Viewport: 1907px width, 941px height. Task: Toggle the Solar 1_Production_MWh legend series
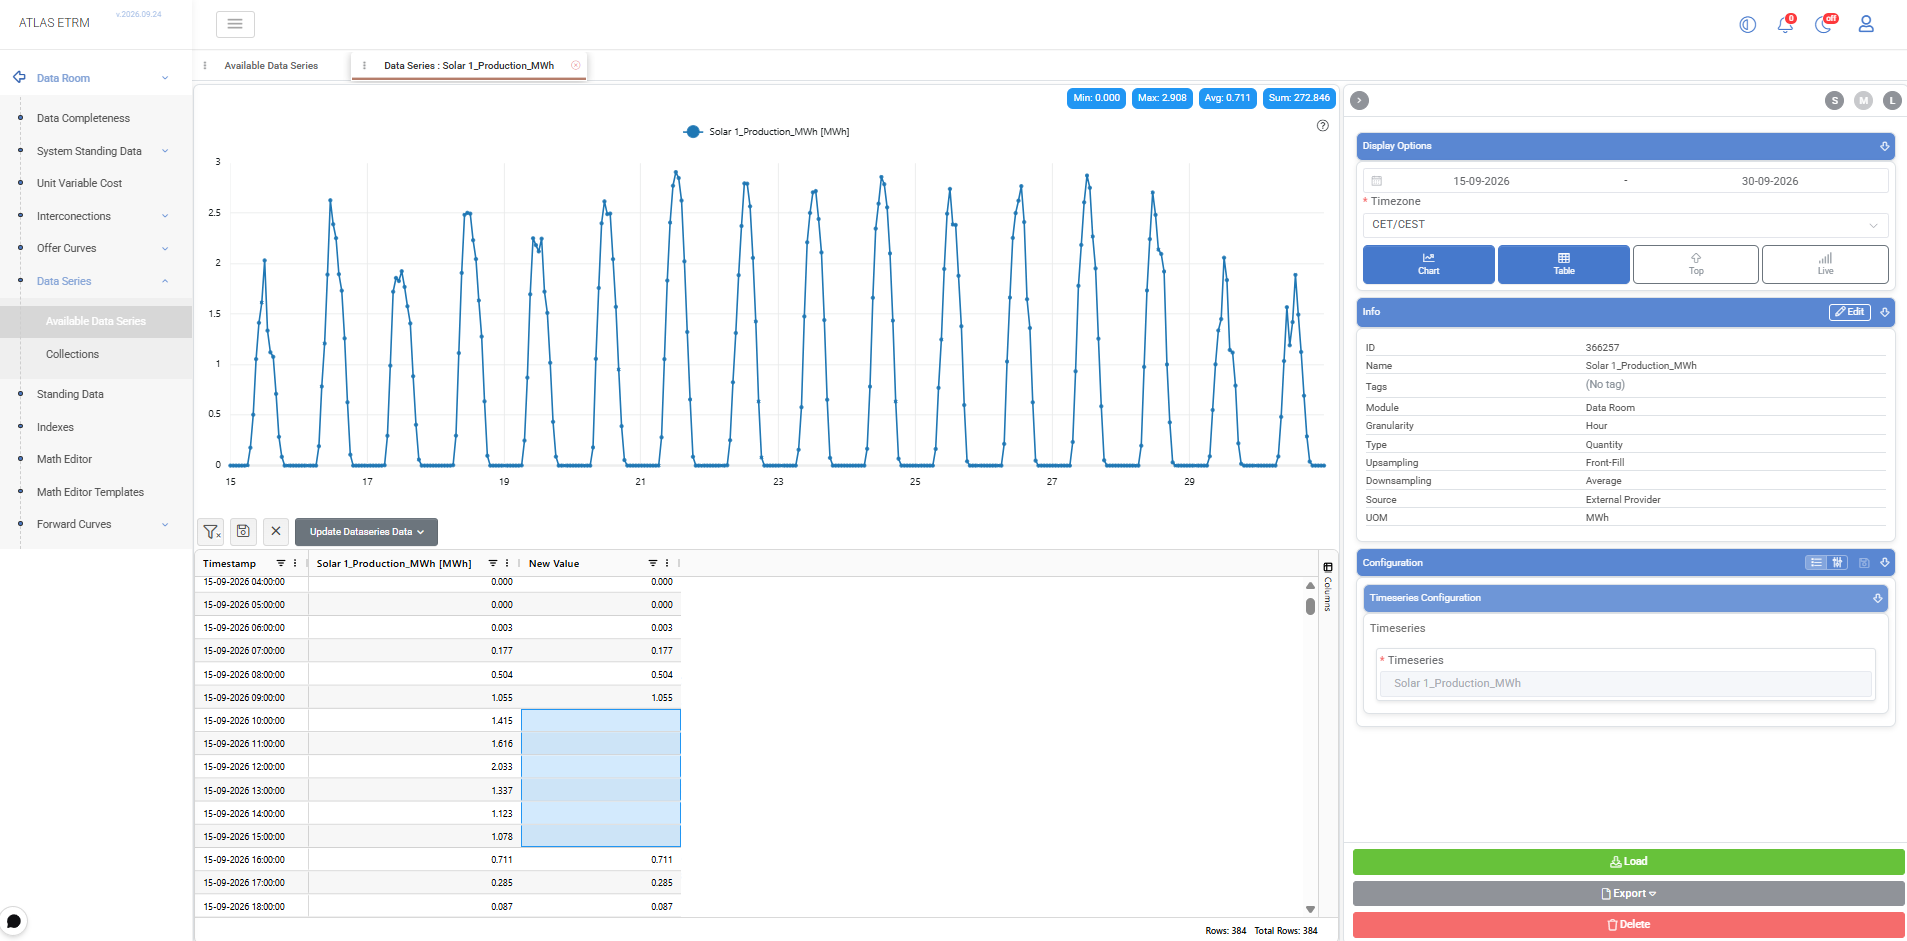tap(766, 132)
